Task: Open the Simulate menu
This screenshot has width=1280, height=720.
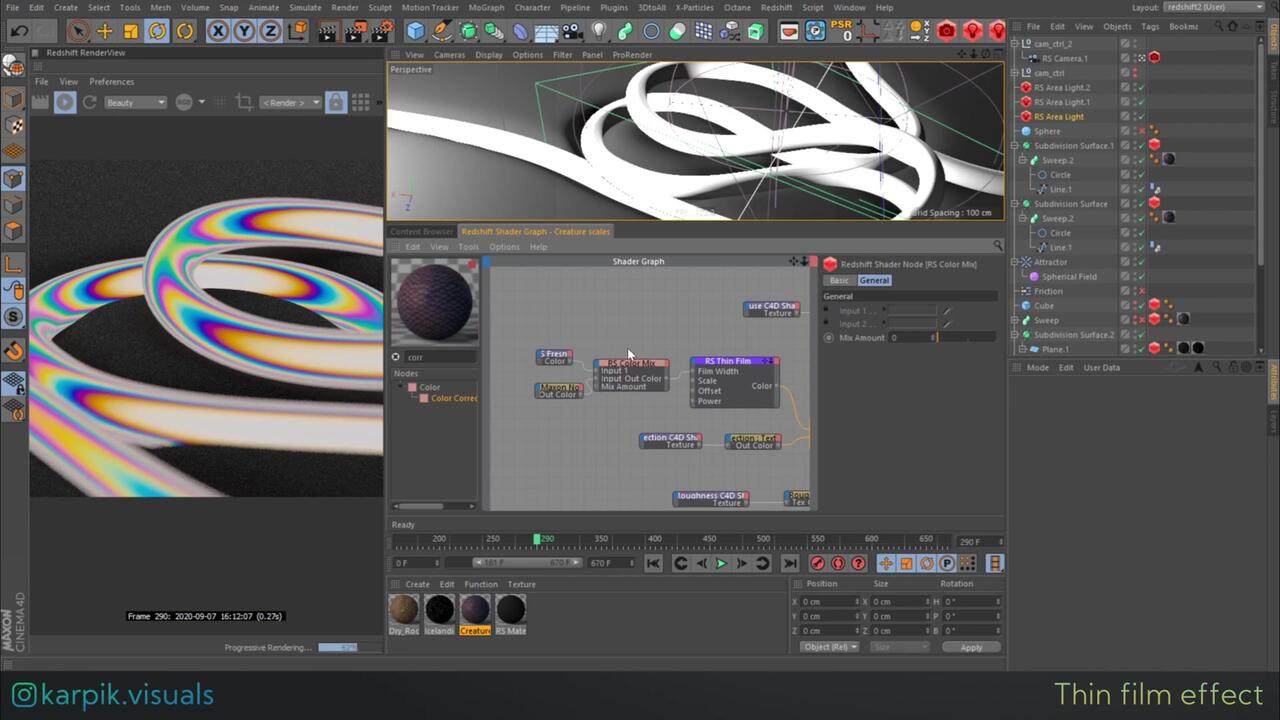Action: [x=305, y=7]
